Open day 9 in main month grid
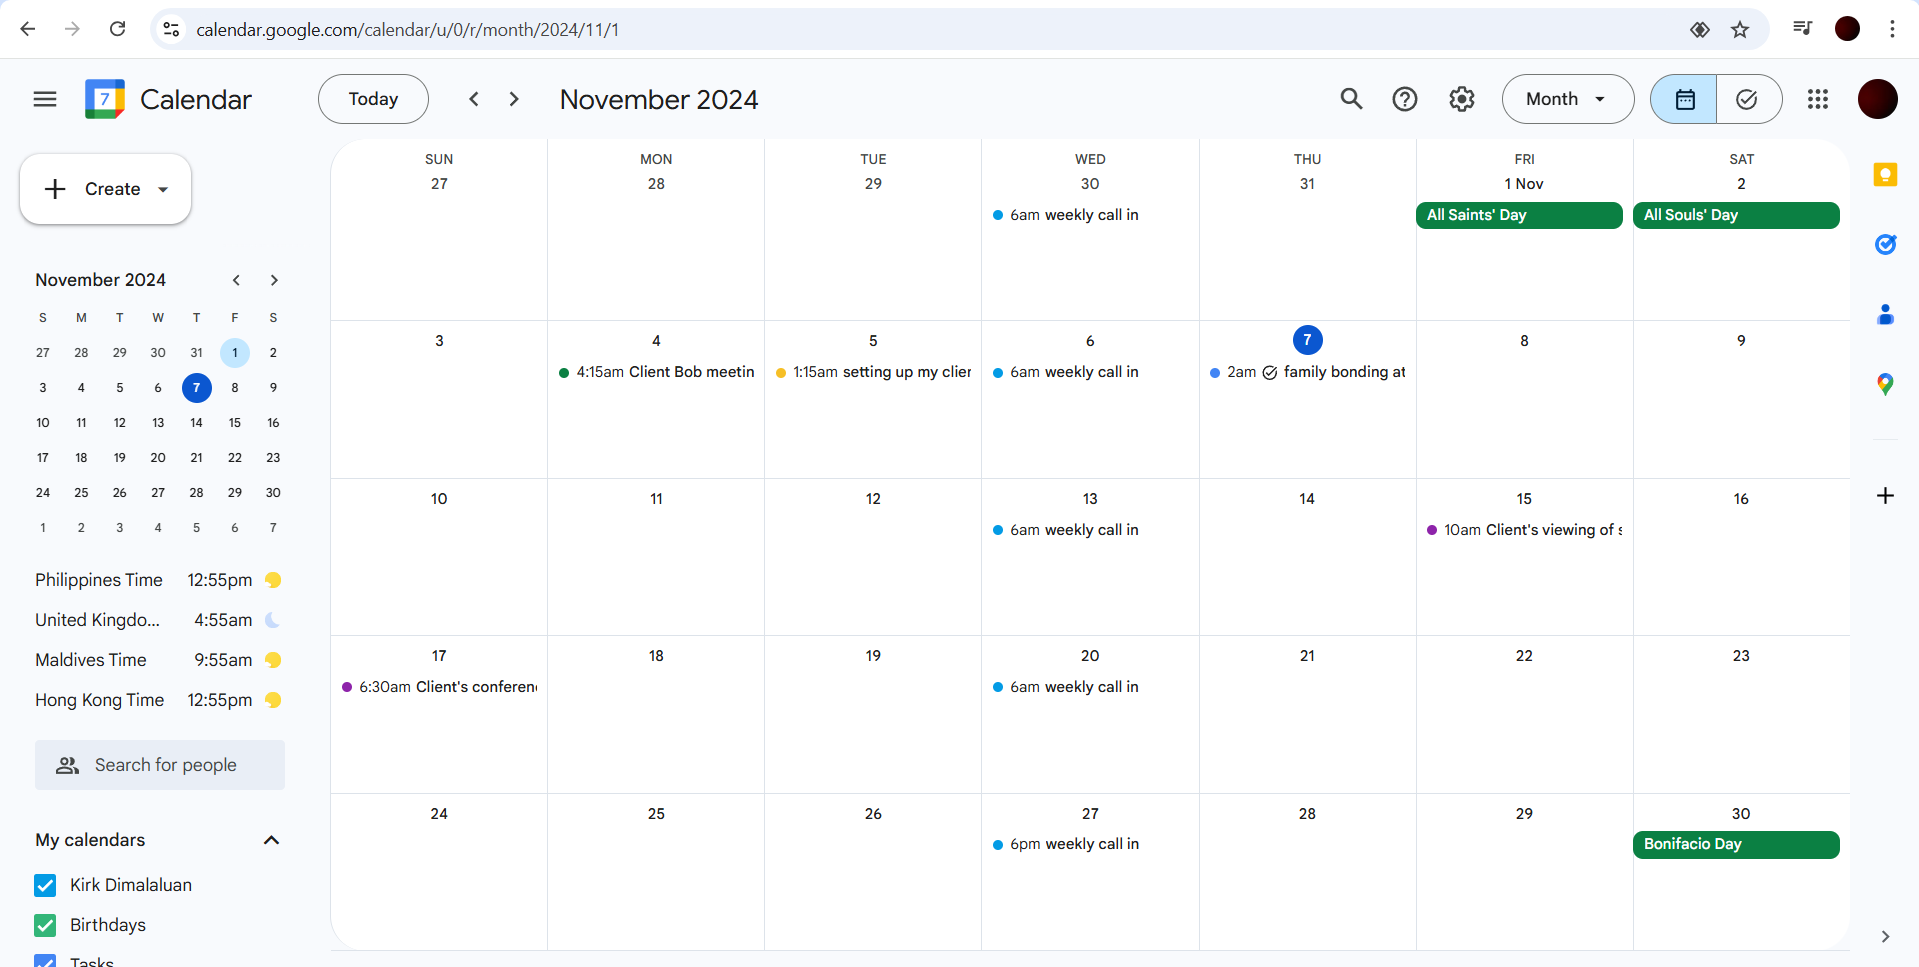The image size is (1919, 967). coord(1741,341)
